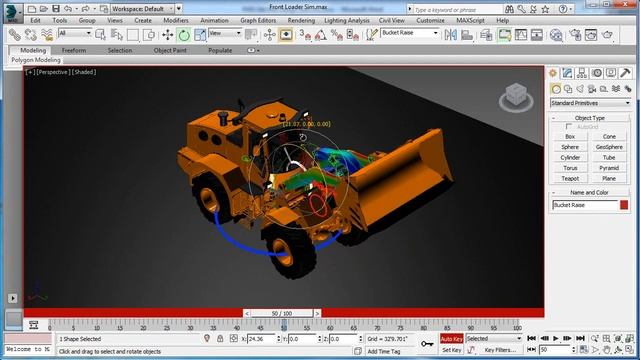The image size is (640, 360).
Task: Open the Animation menu
Action: [x=214, y=20]
